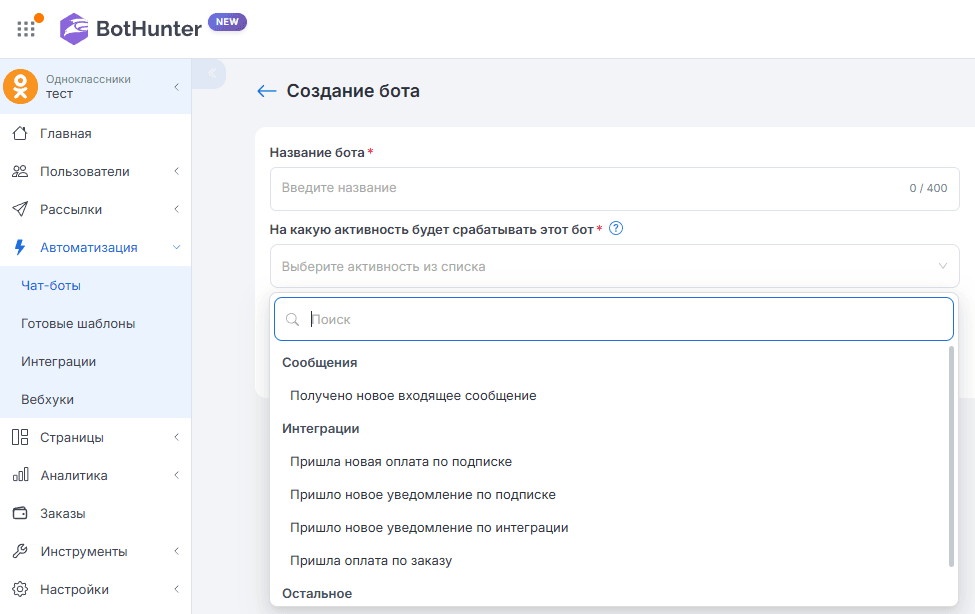Viewport: 975px width, 614px height.
Task: Choose Пришло новое уведомление по подписке
Action: (423, 495)
